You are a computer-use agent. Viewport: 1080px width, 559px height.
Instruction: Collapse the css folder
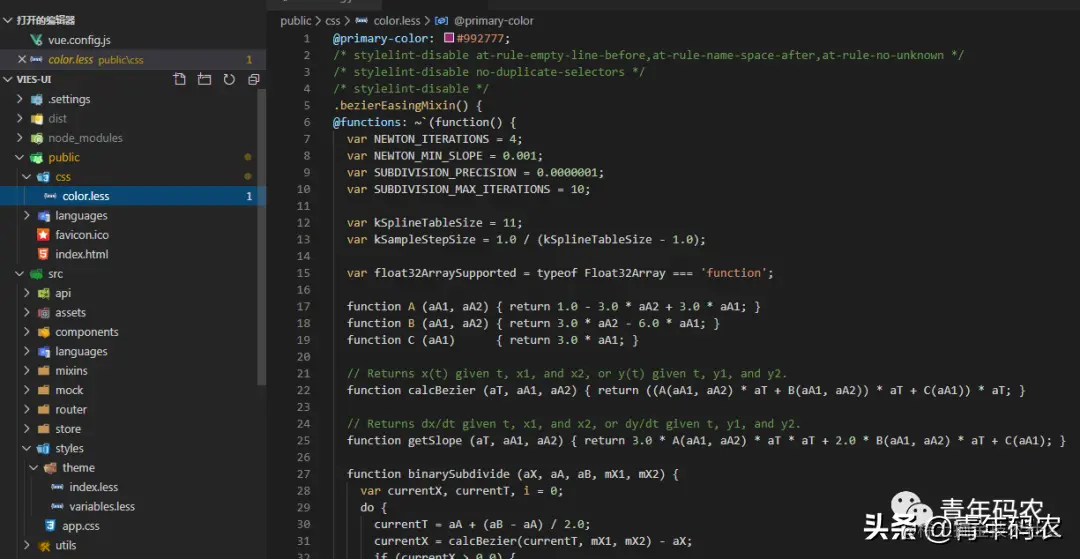(26, 176)
